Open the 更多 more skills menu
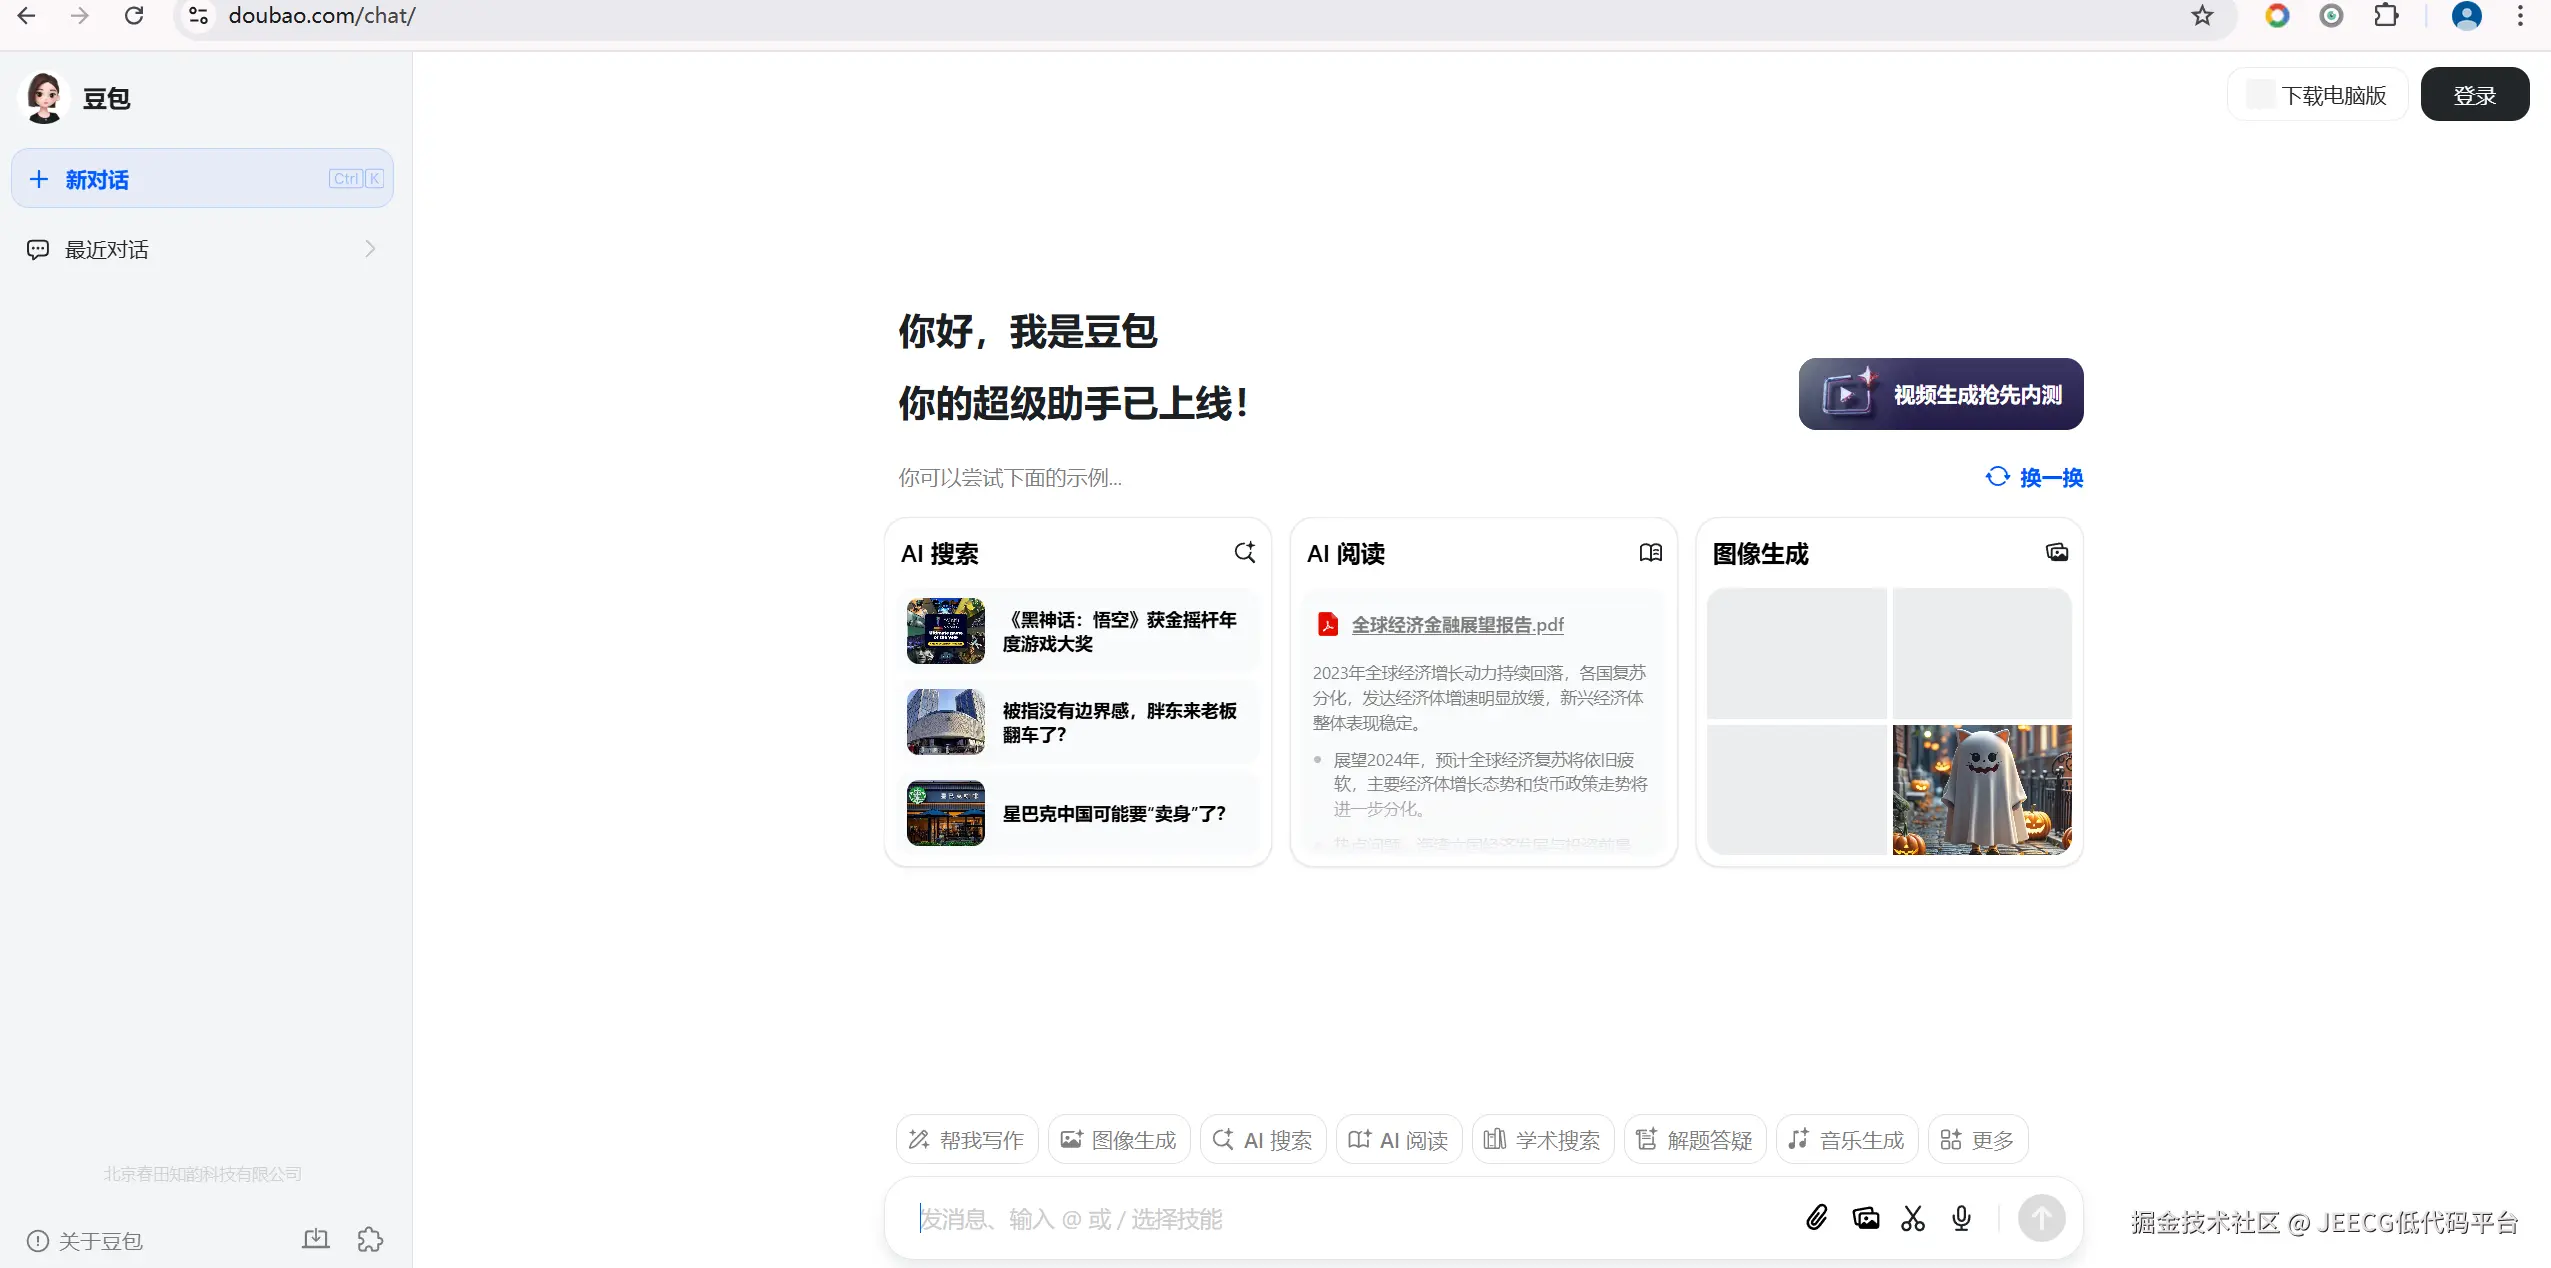Viewport: 2551px width, 1268px height. click(x=1977, y=1140)
